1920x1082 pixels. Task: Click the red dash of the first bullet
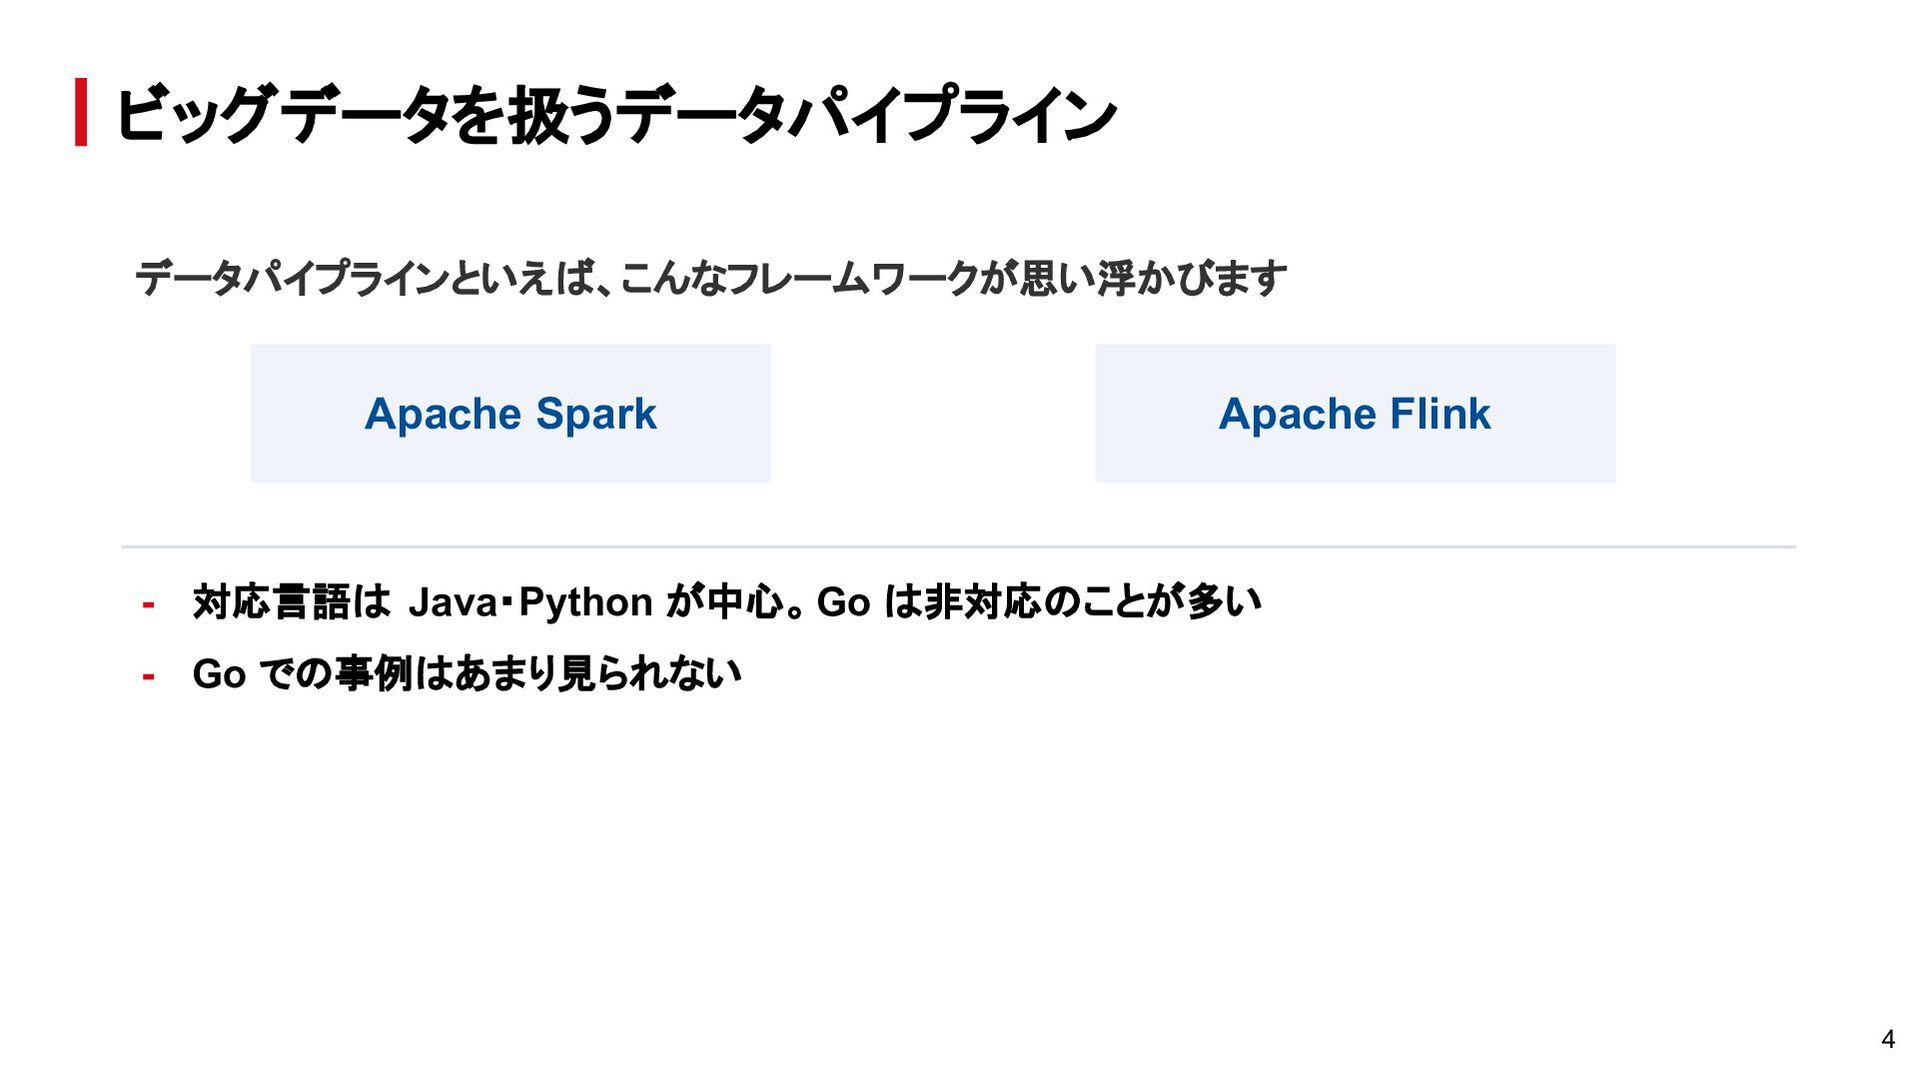coord(148,604)
